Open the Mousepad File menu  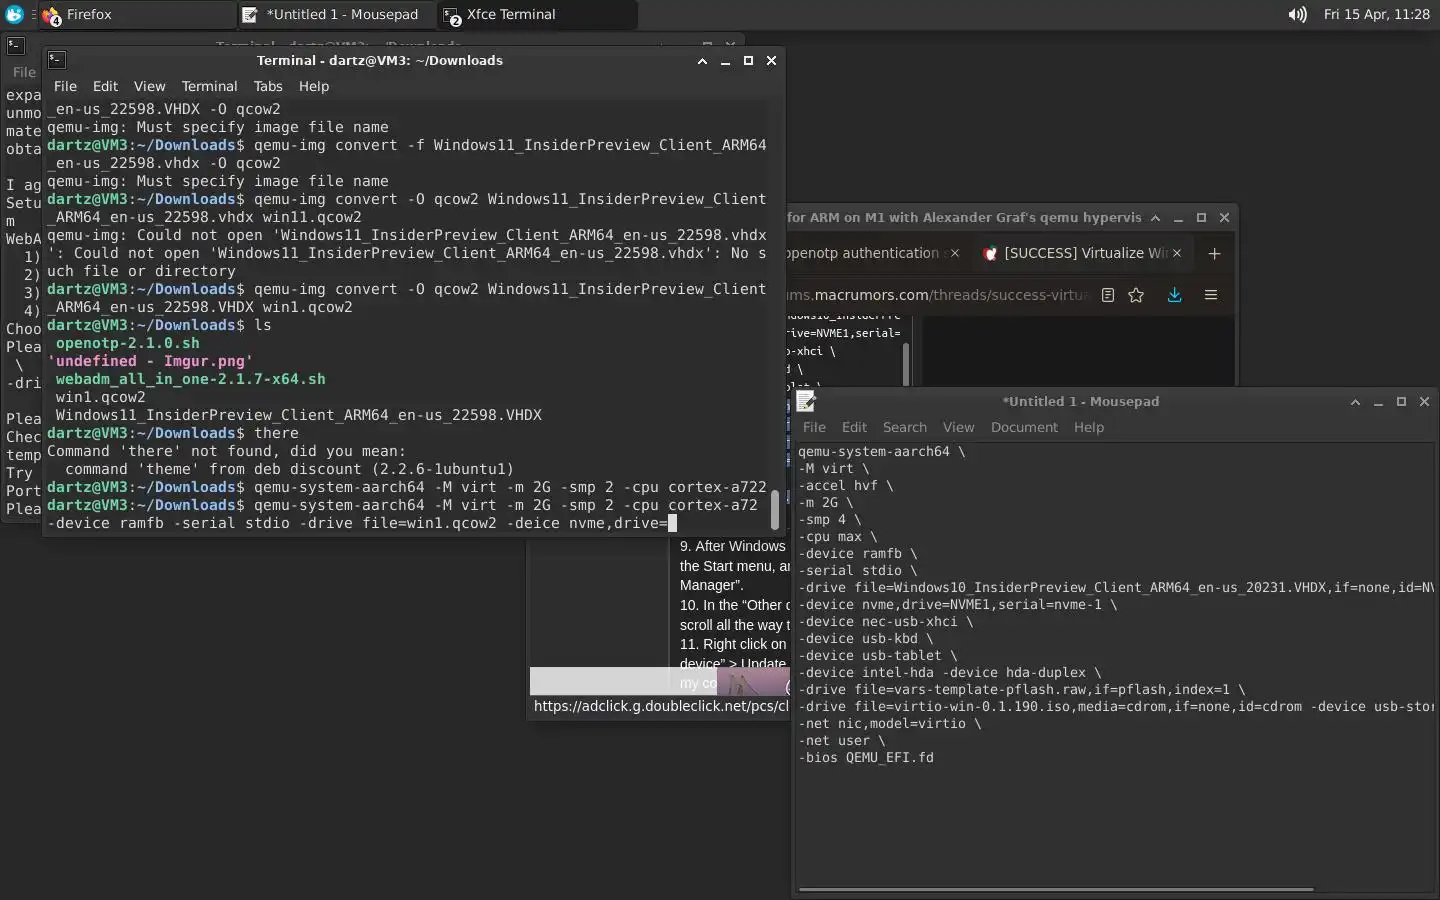[814, 427]
